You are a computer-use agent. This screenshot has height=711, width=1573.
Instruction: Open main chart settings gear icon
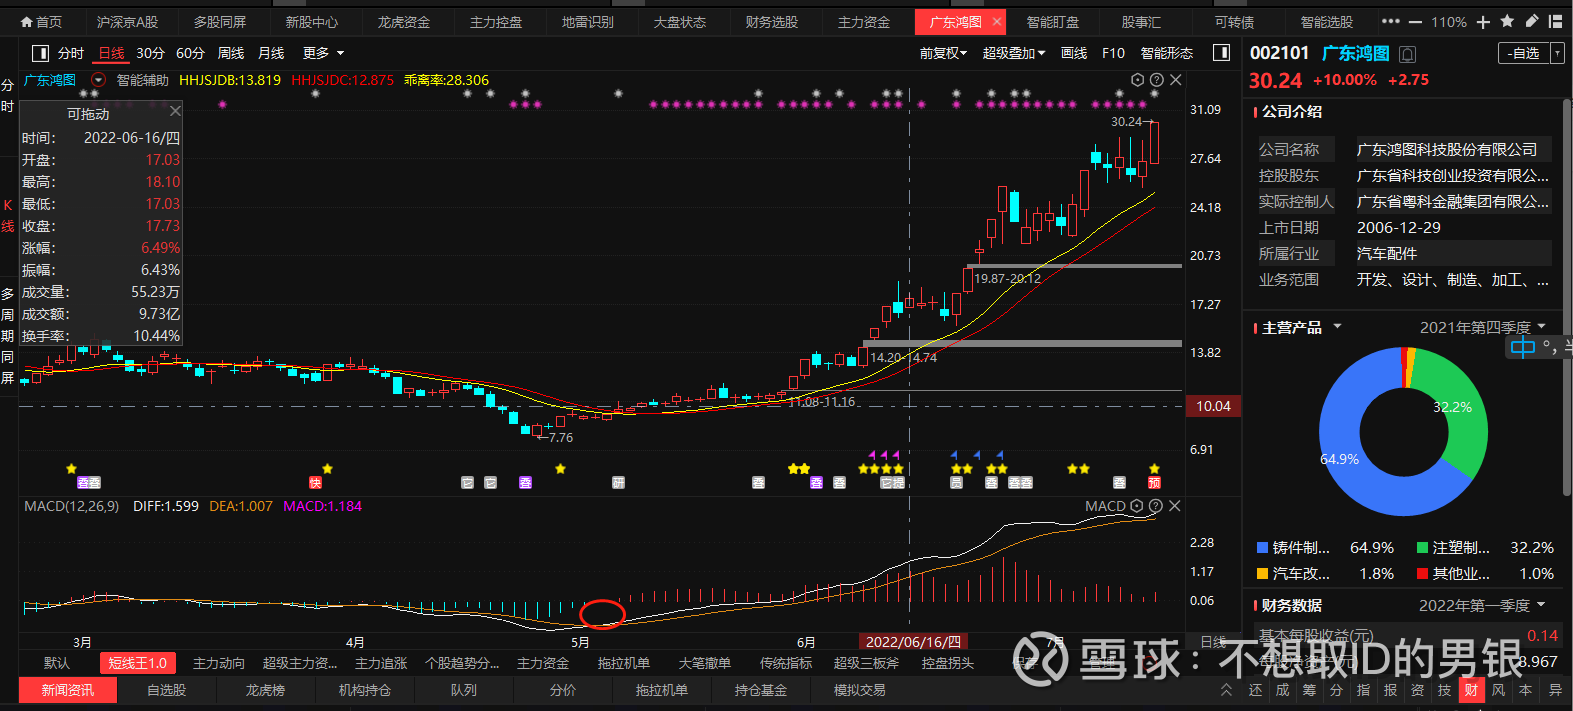[1137, 80]
